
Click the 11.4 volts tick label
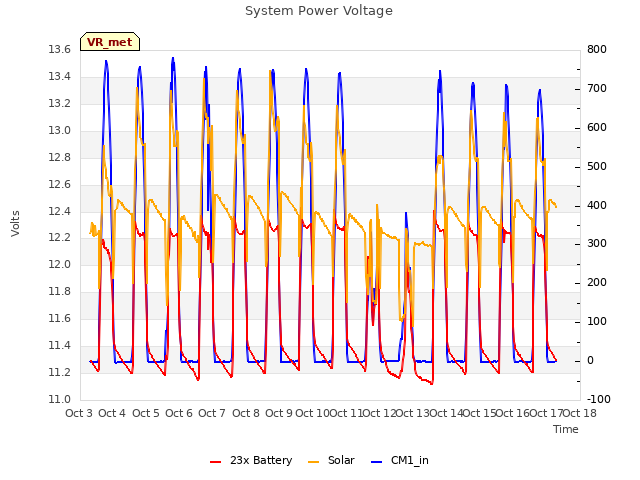60,345
